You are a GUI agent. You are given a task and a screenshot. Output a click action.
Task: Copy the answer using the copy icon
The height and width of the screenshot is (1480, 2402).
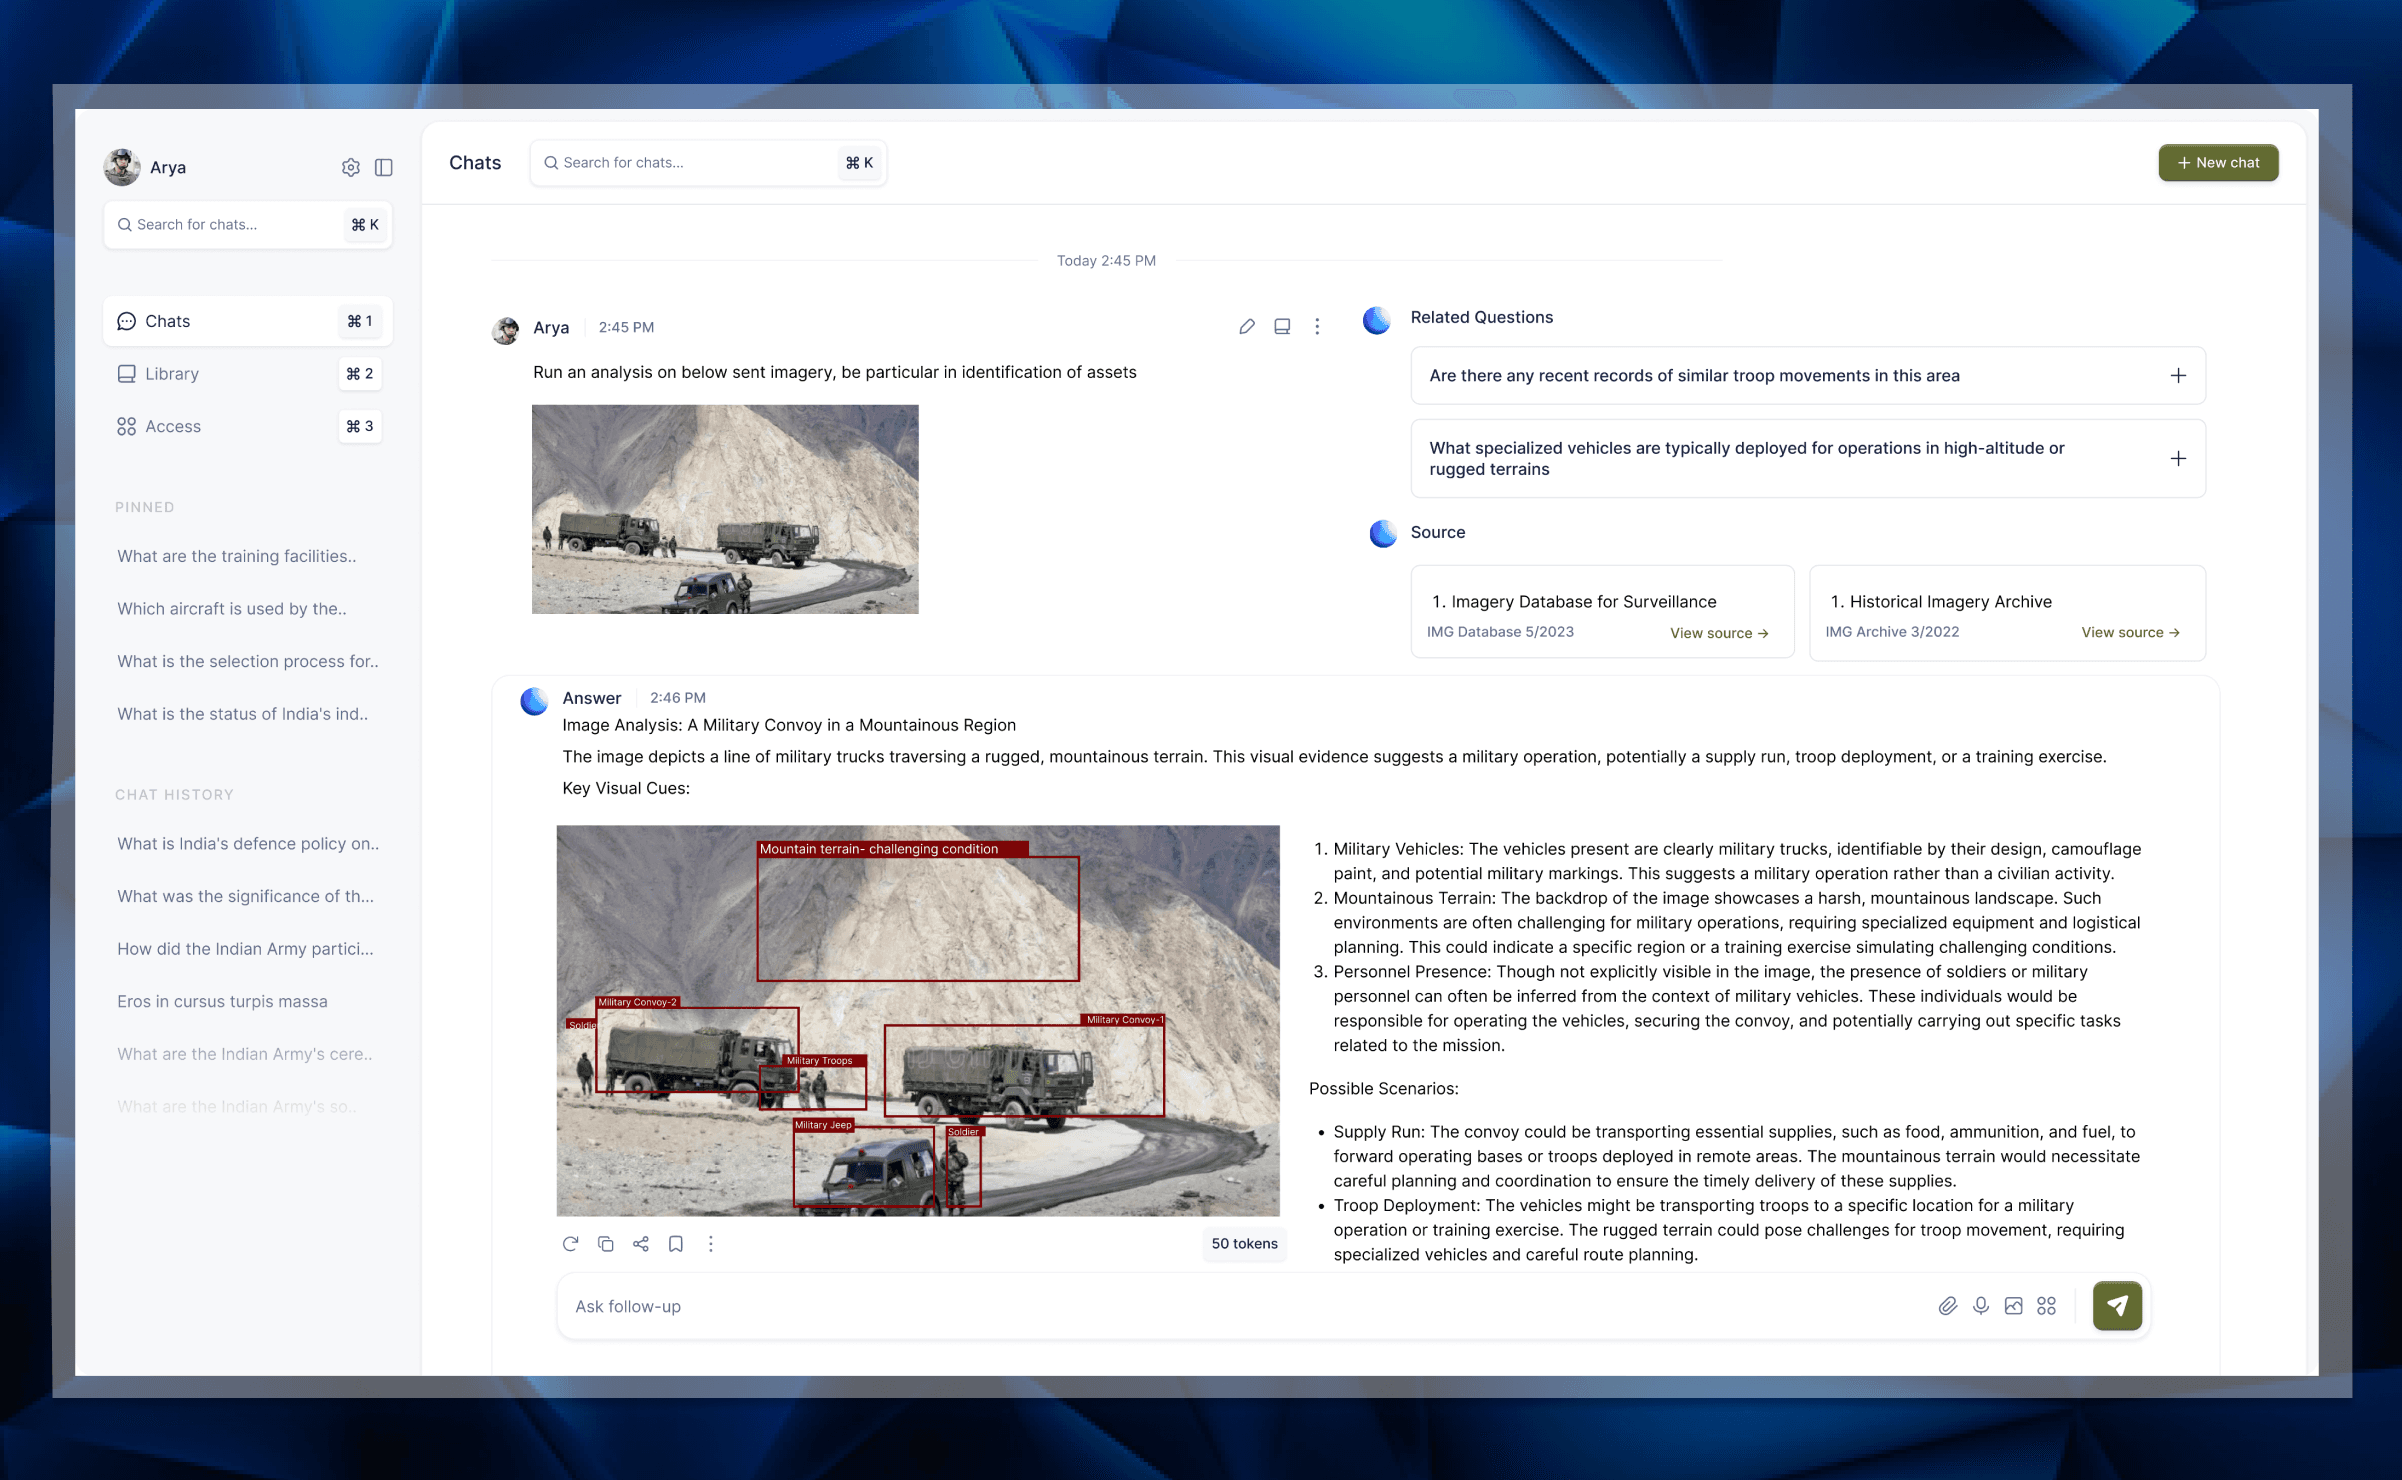[x=605, y=1243]
